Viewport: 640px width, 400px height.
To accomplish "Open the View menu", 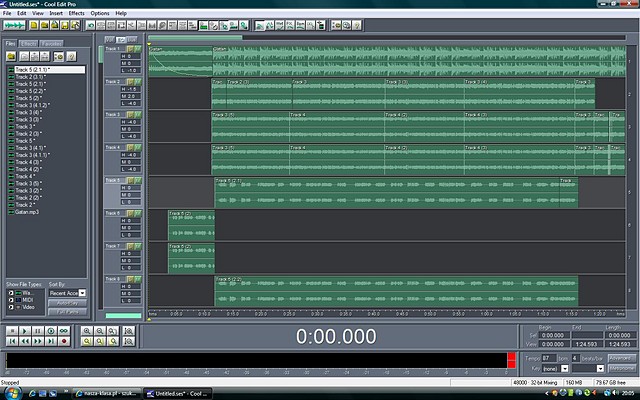I will [38, 13].
